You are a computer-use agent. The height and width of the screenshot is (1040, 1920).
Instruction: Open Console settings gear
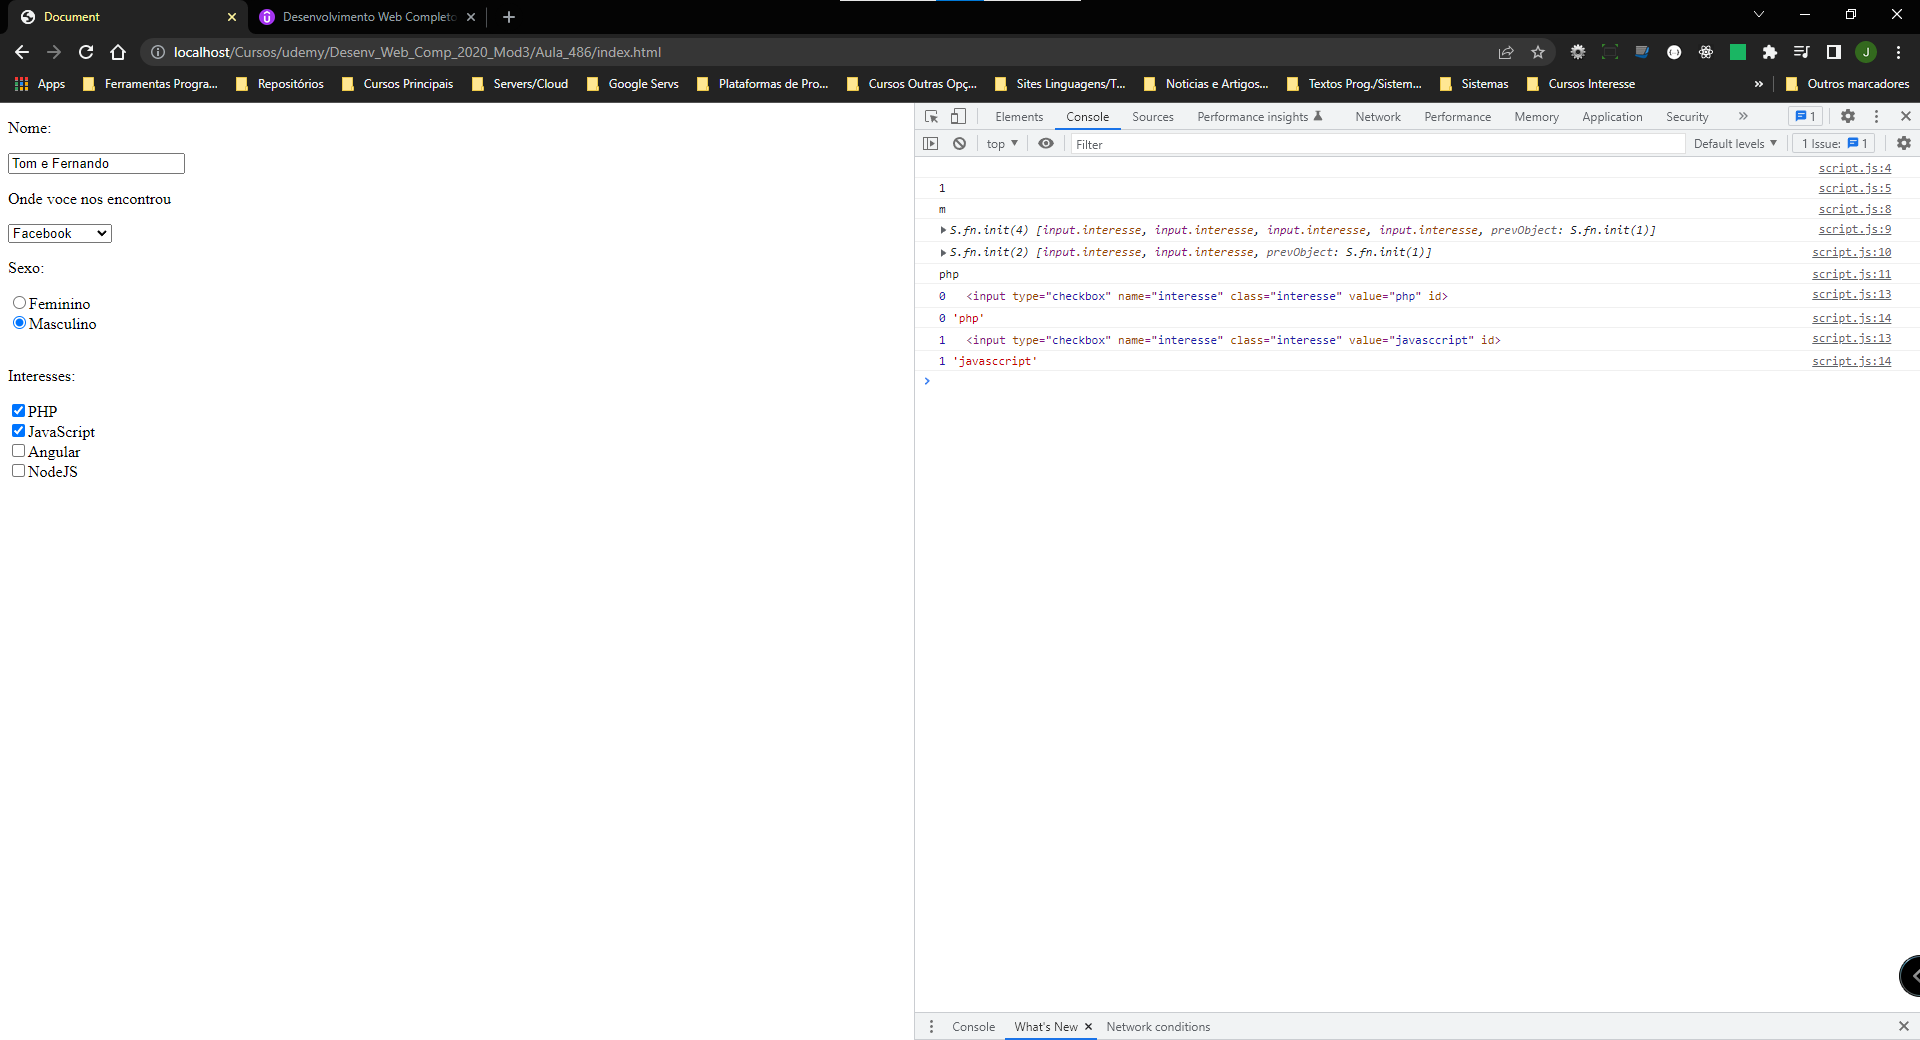click(x=1904, y=144)
